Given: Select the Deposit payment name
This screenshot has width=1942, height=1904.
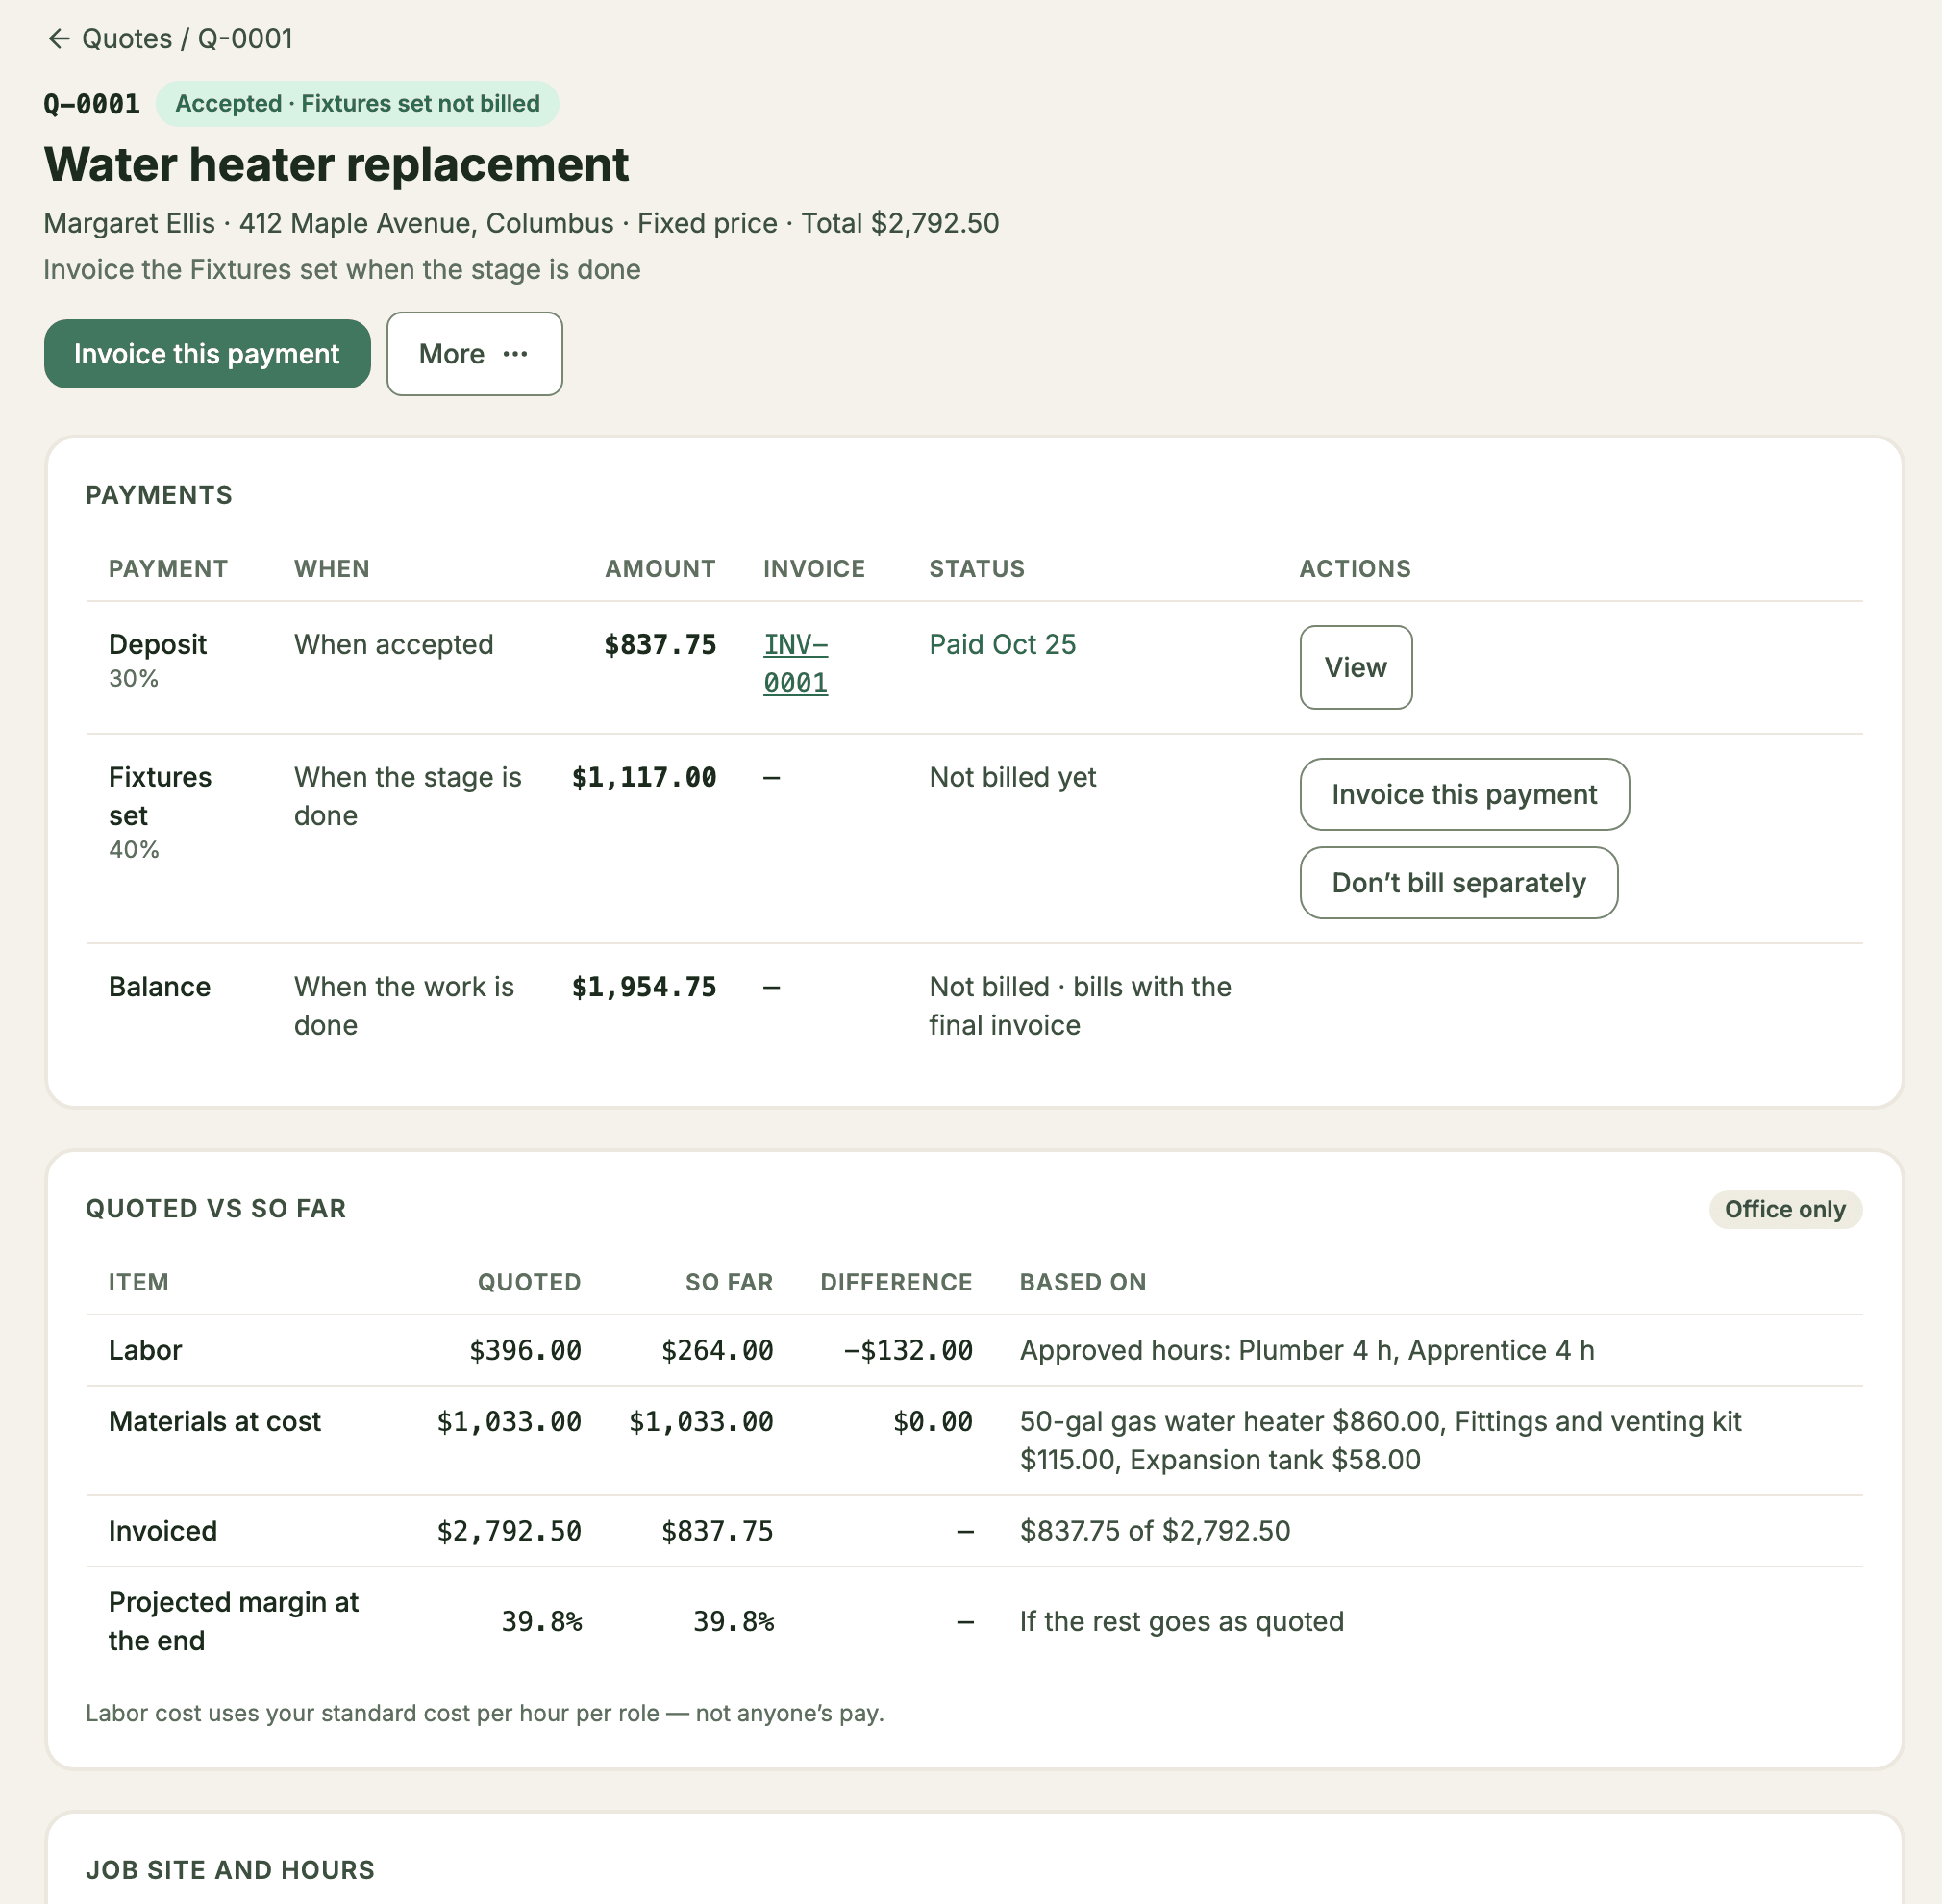Looking at the screenshot, I should coord(158,644).
